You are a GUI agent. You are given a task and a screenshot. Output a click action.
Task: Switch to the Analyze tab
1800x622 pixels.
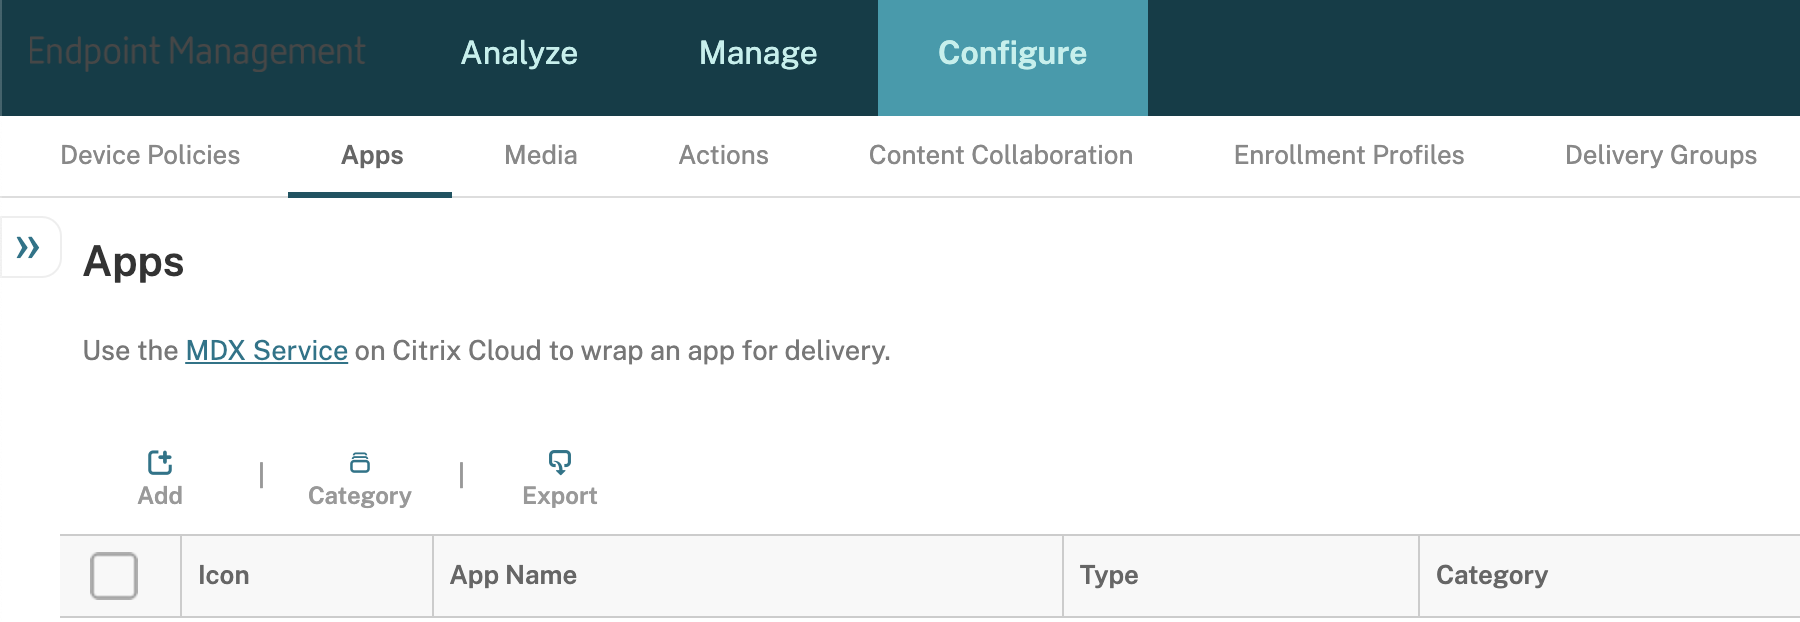(519, 53)
